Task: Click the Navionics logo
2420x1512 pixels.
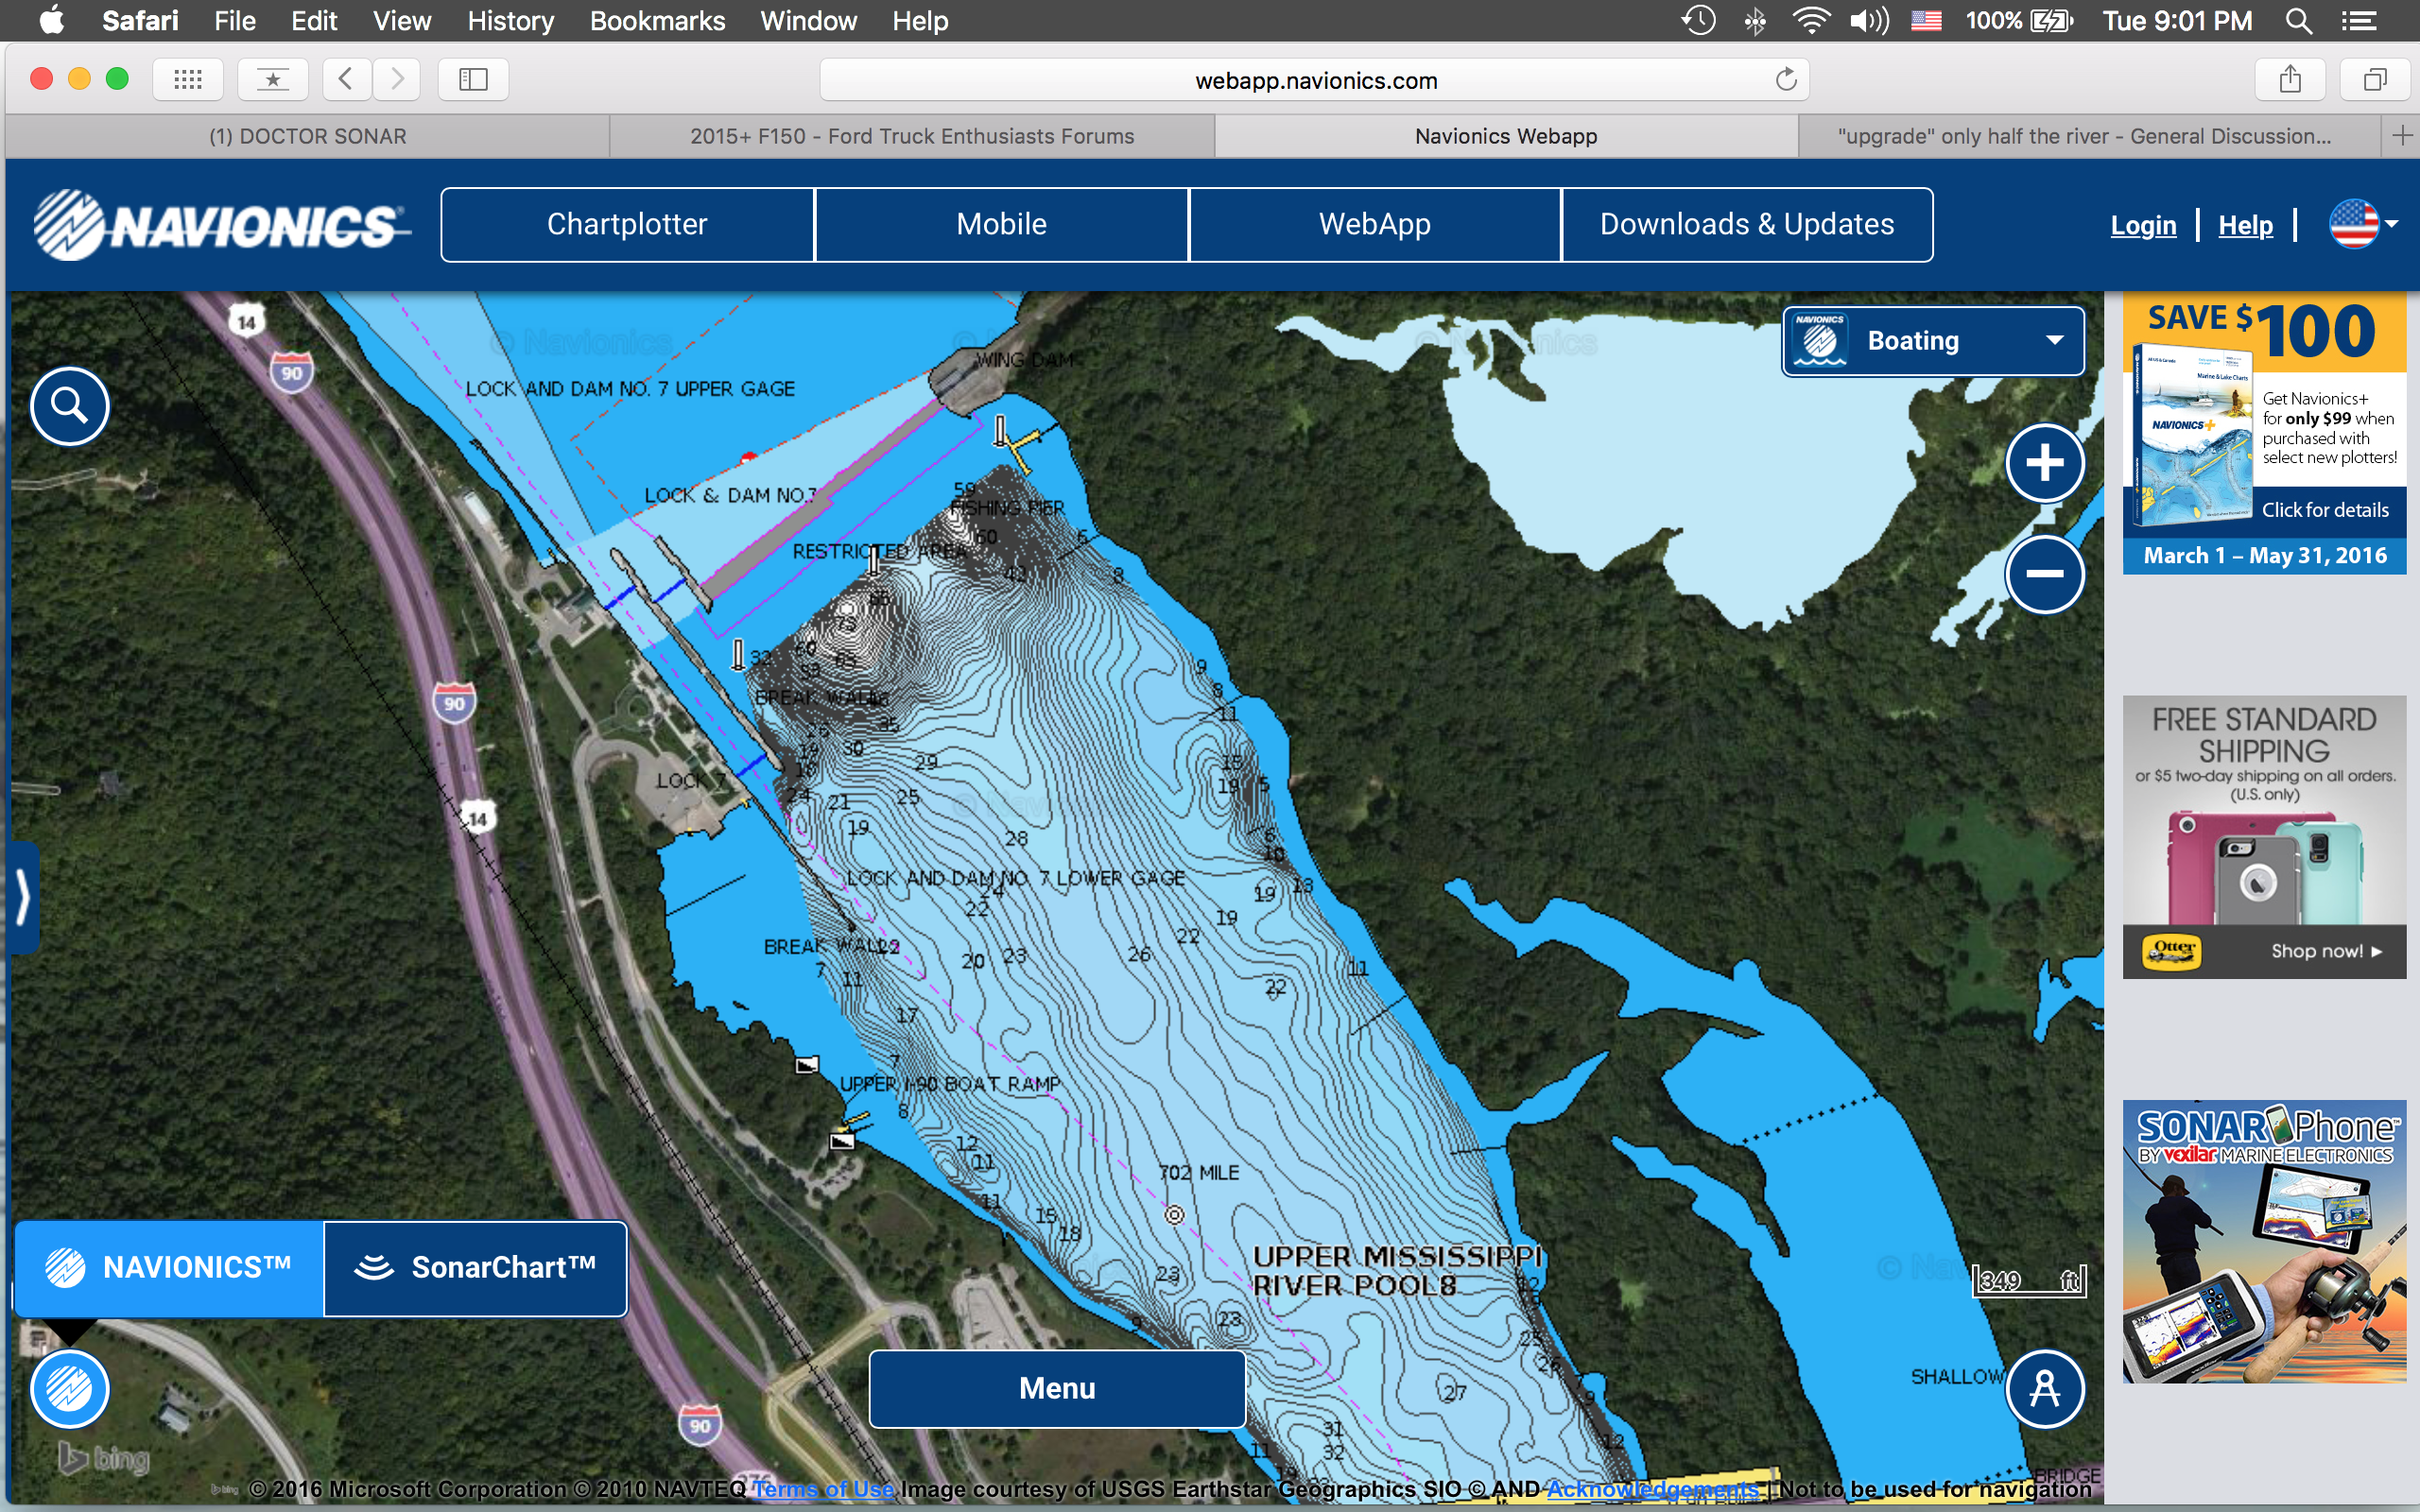Action: point(221,225)
